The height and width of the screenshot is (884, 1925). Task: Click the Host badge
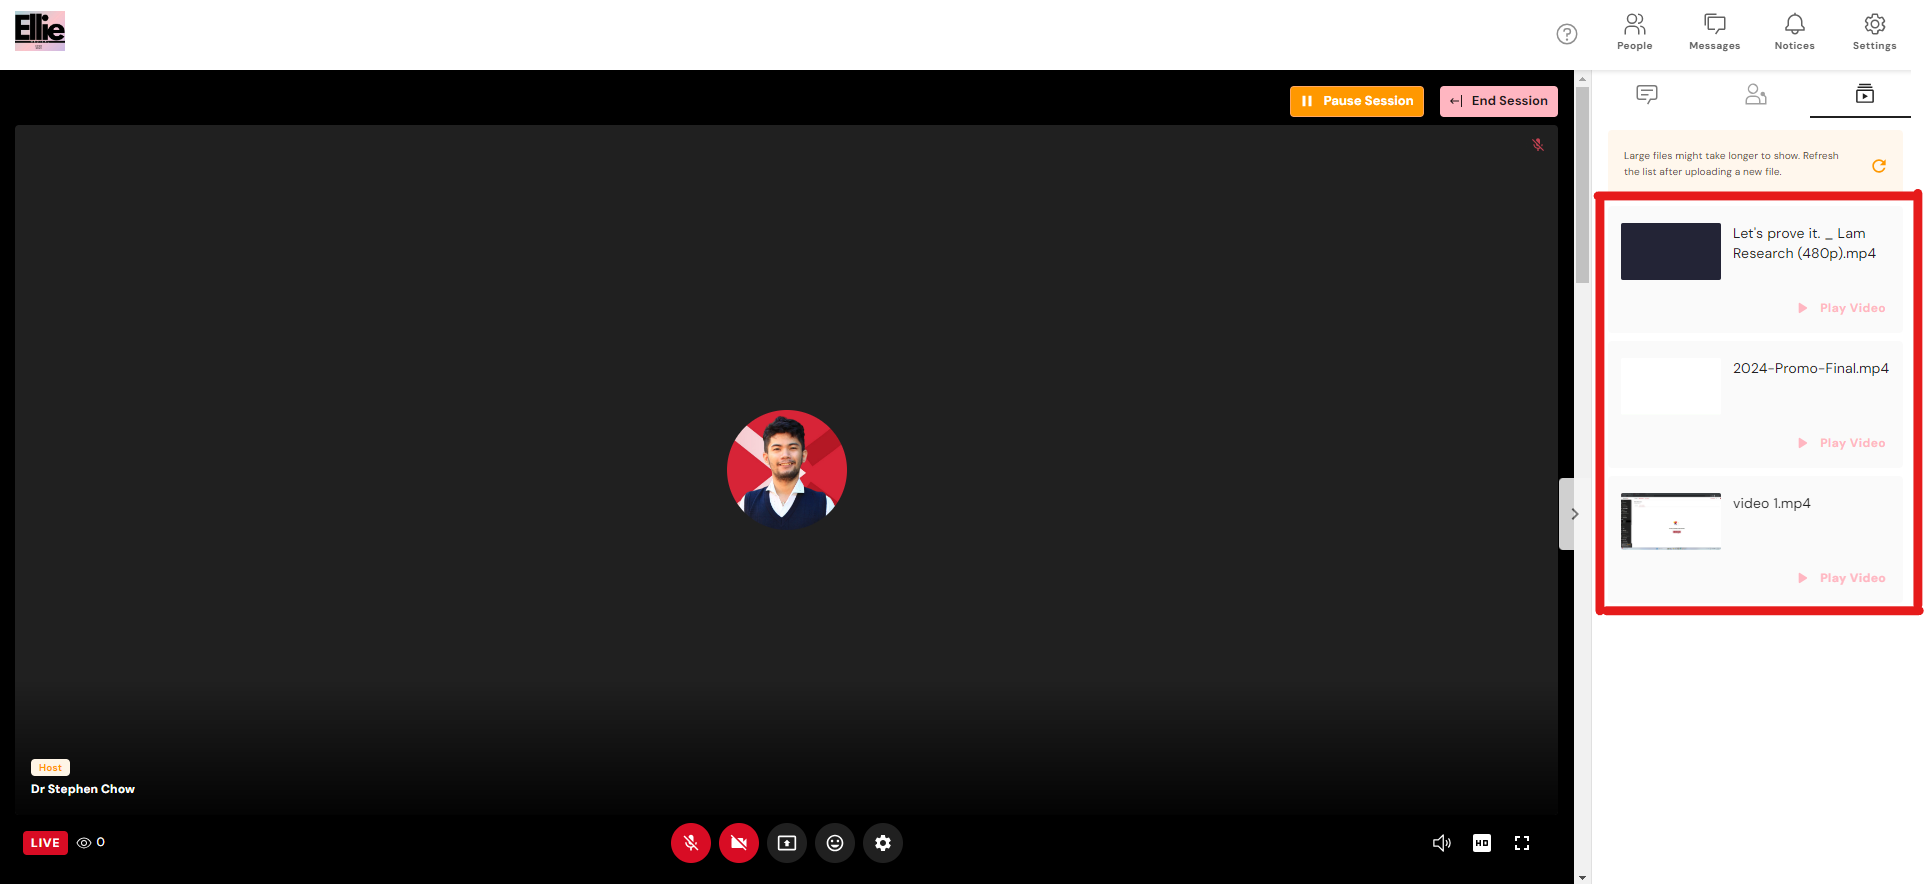click(50, 768)
